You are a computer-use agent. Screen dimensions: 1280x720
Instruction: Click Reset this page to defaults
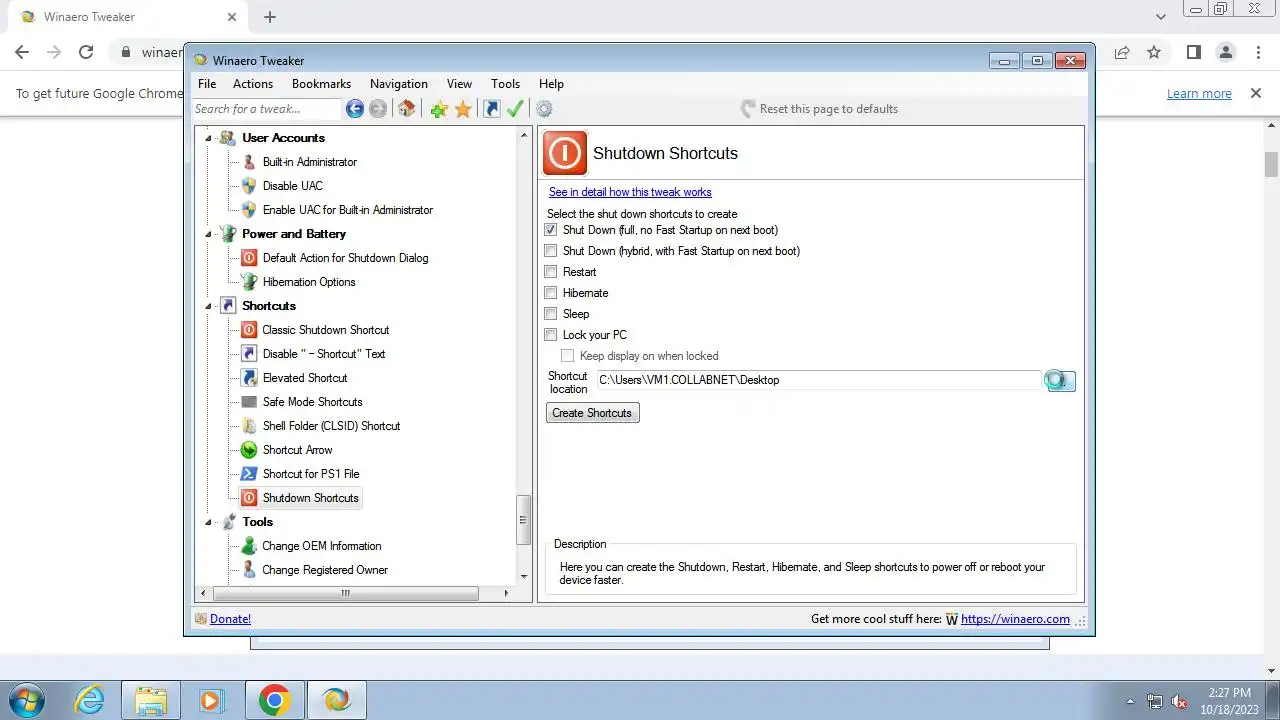(819, 109)
